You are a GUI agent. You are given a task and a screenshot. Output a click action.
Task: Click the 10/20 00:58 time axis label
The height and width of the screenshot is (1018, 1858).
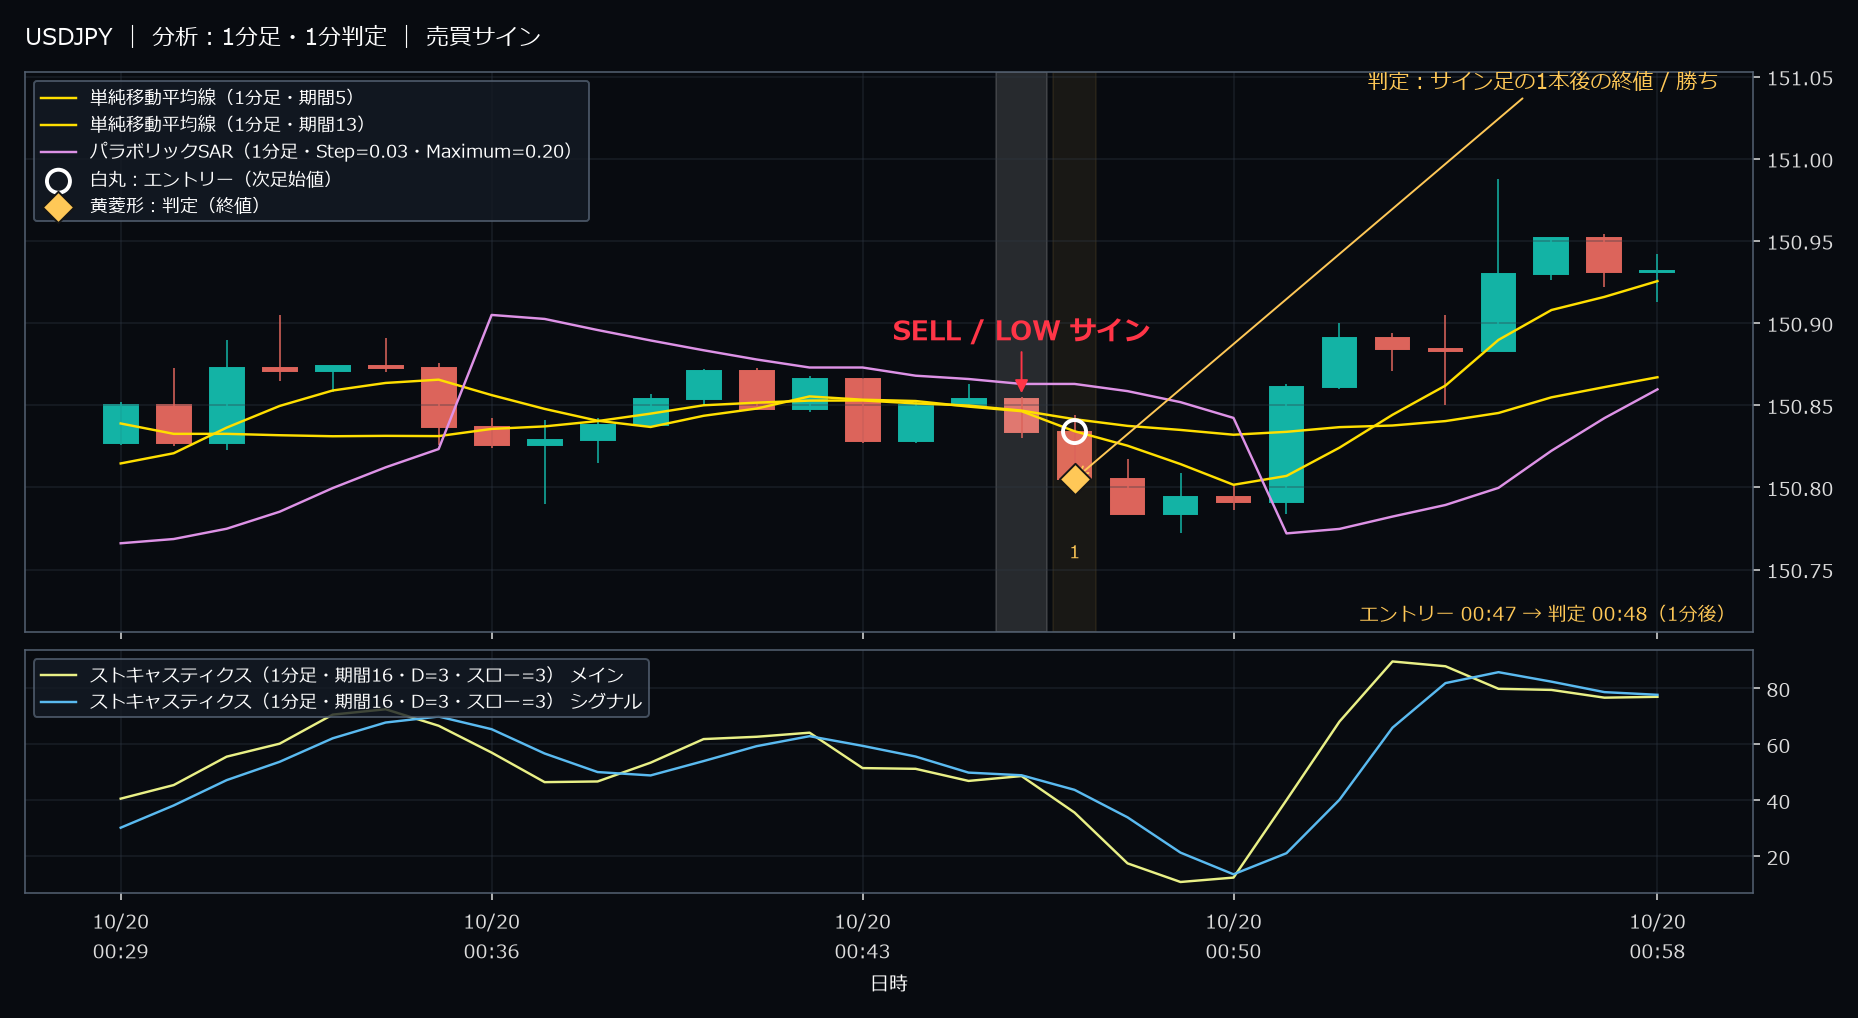click(1658, 936)
